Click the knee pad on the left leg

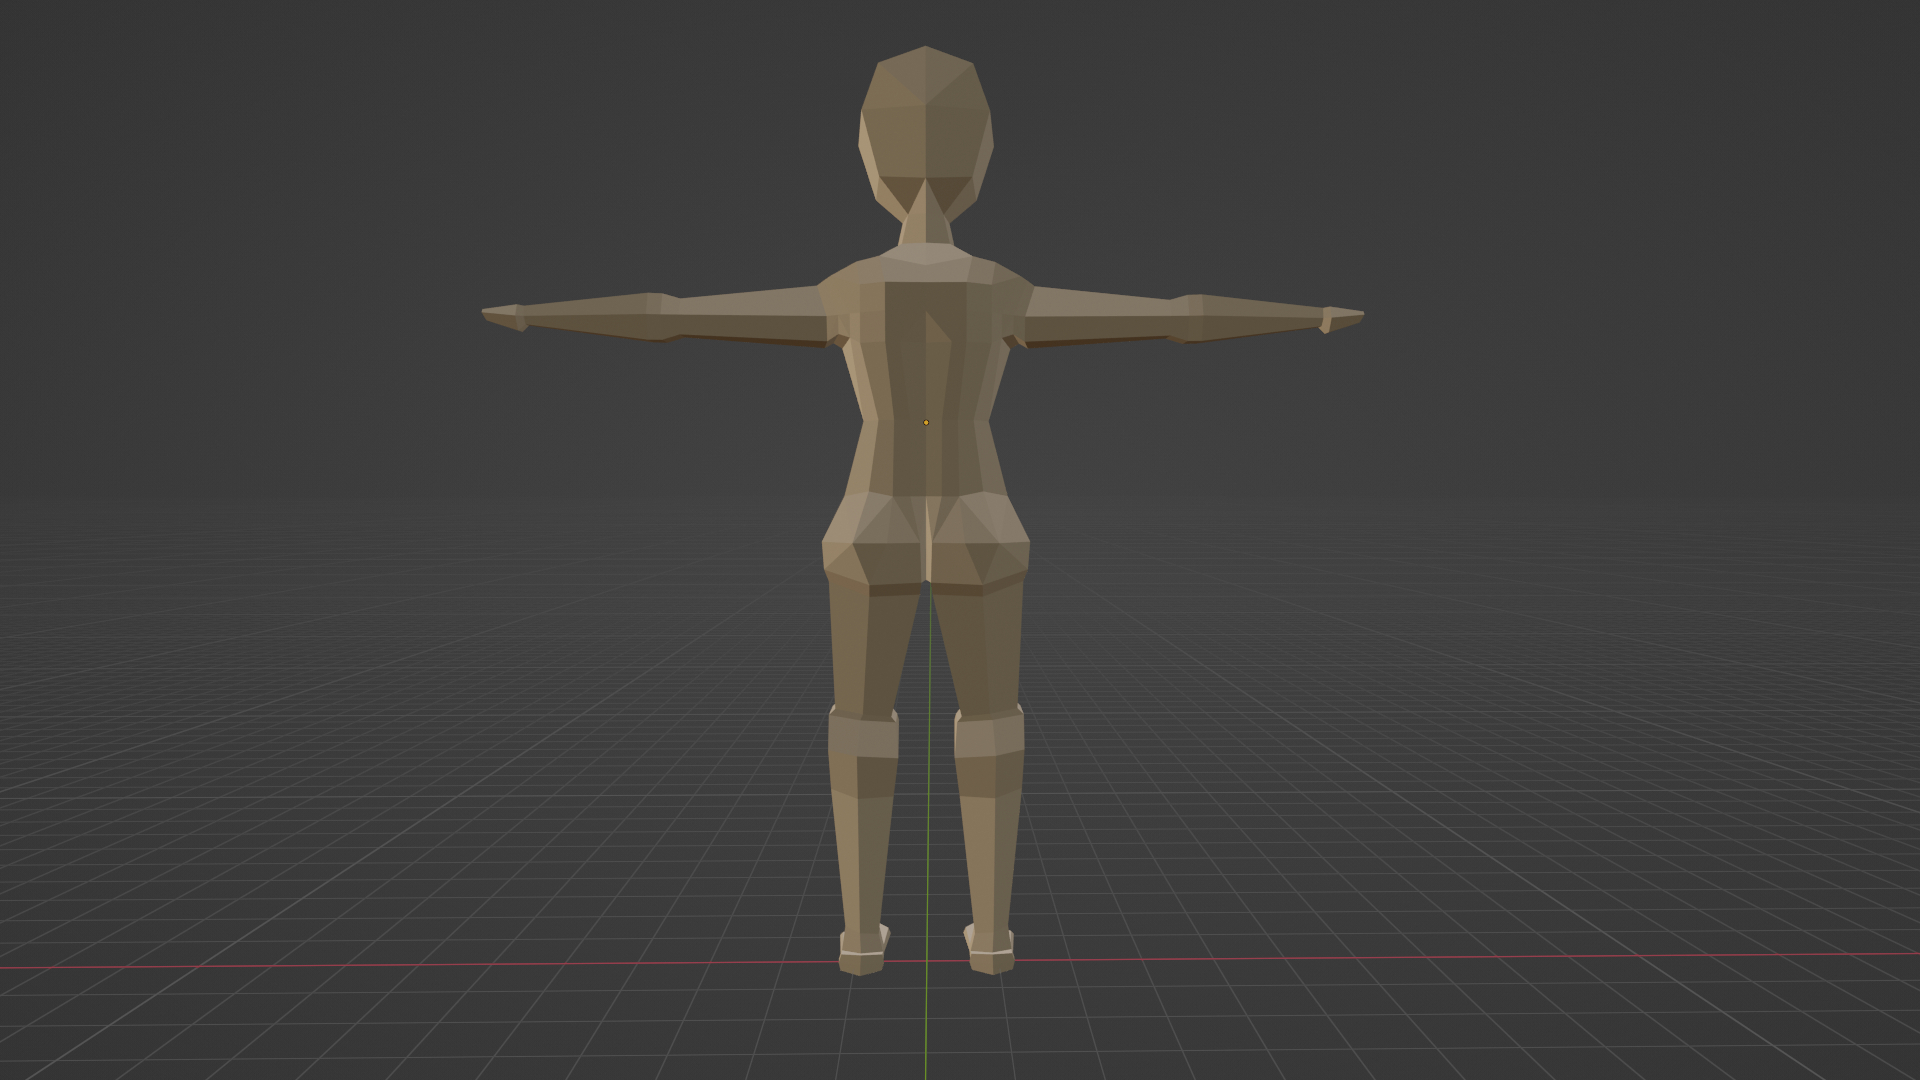pyautogui.click(x=862, y=736)
